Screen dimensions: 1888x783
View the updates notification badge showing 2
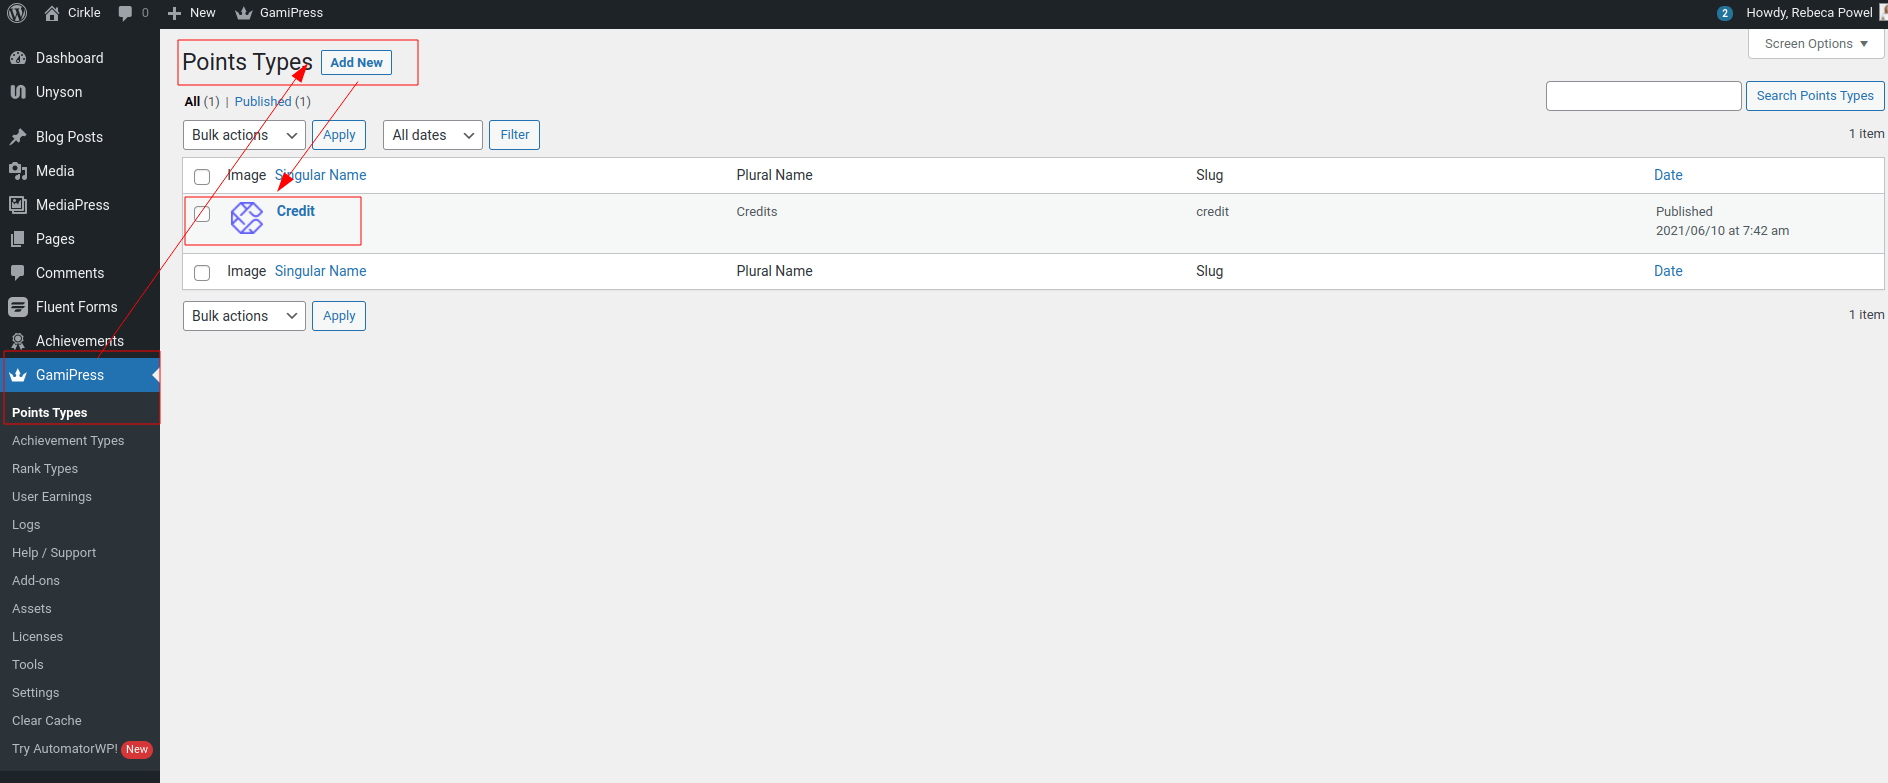point(1725,13)
